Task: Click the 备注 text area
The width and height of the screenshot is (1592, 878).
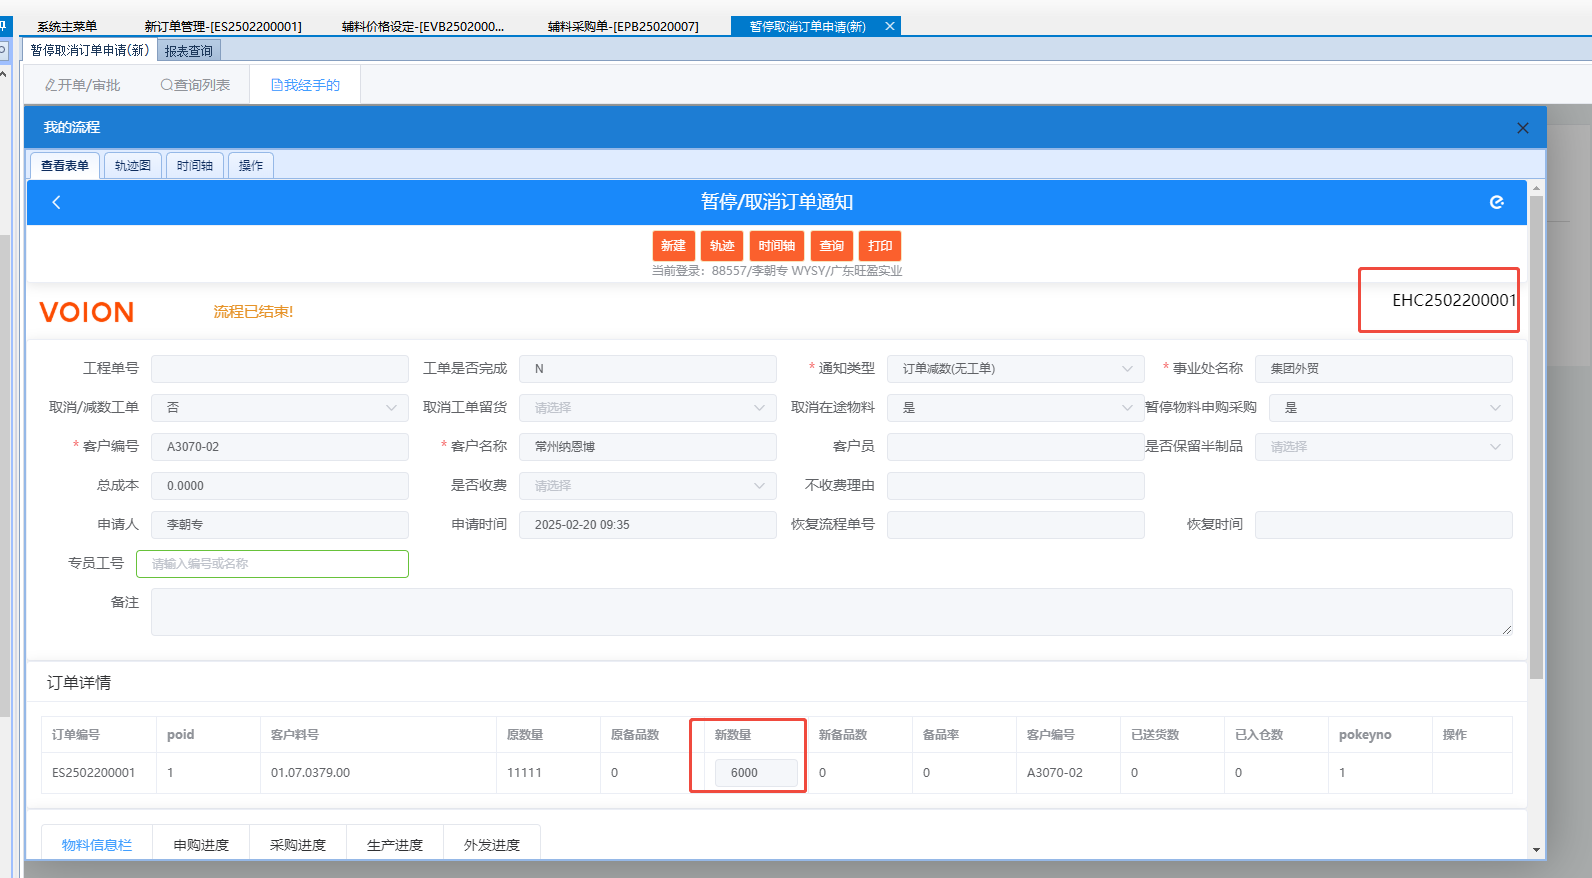Action: [832, 612]
